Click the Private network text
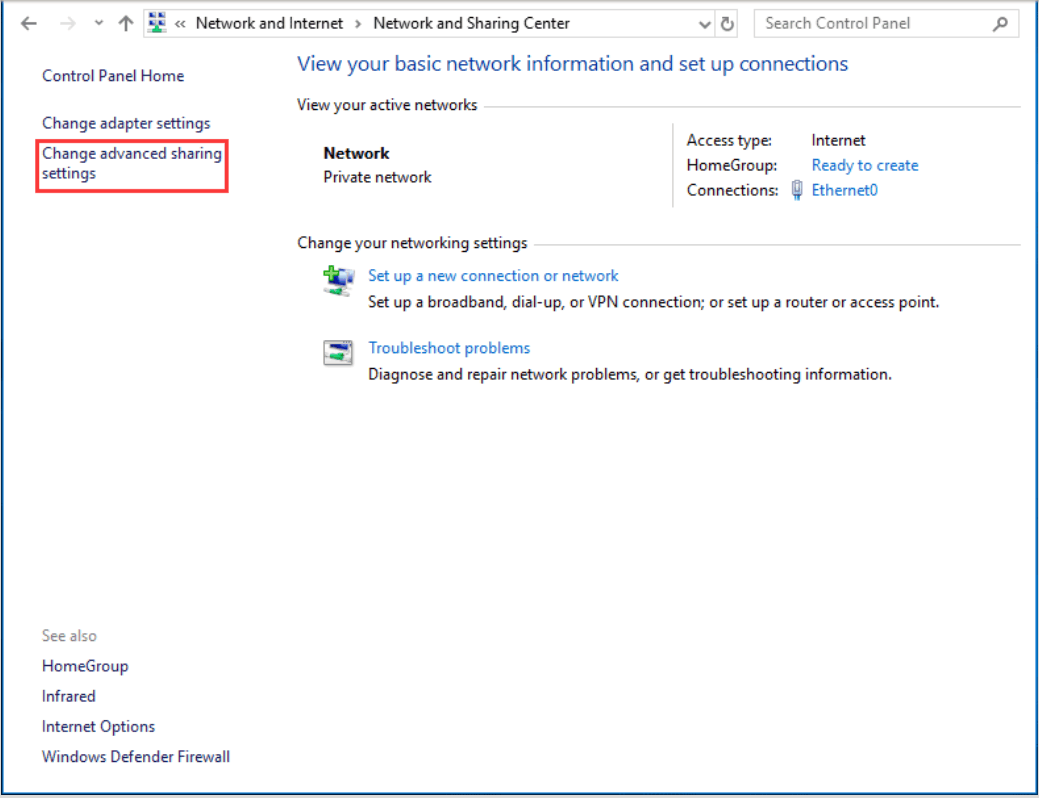 pyautogui.click(x=377, y=178)
